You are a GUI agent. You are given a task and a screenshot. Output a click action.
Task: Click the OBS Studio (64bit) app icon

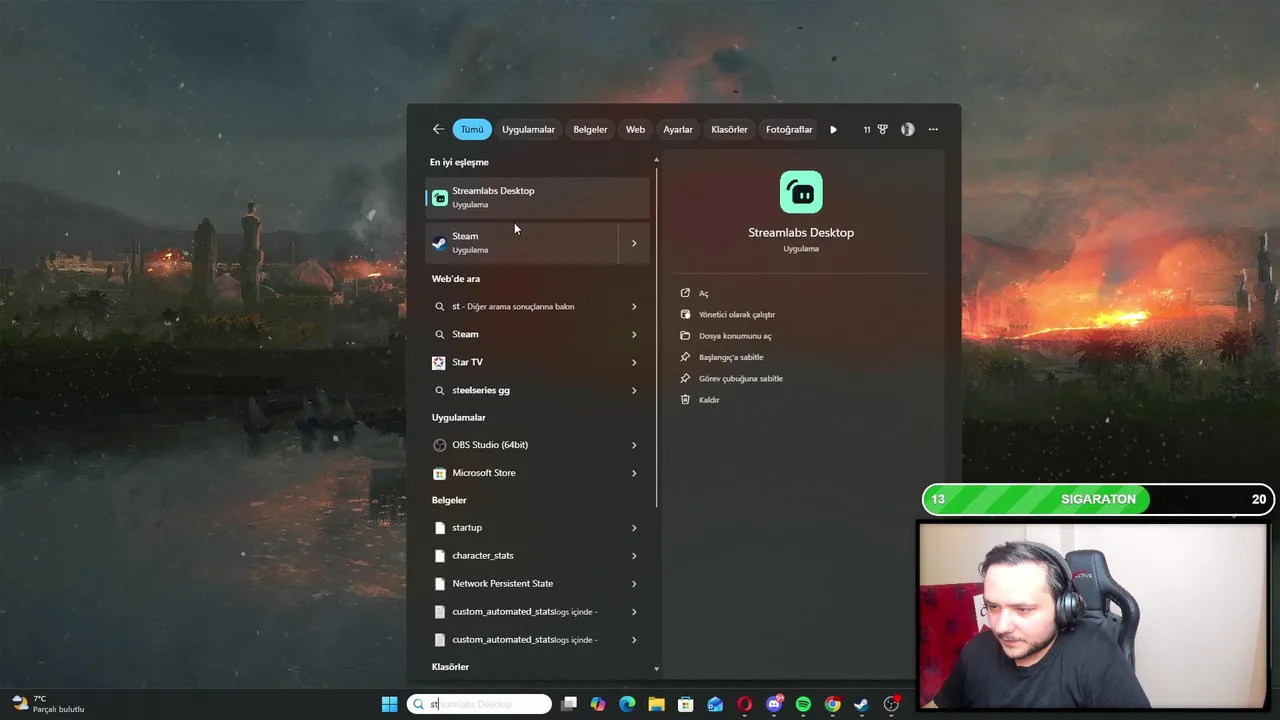[440, 445]
